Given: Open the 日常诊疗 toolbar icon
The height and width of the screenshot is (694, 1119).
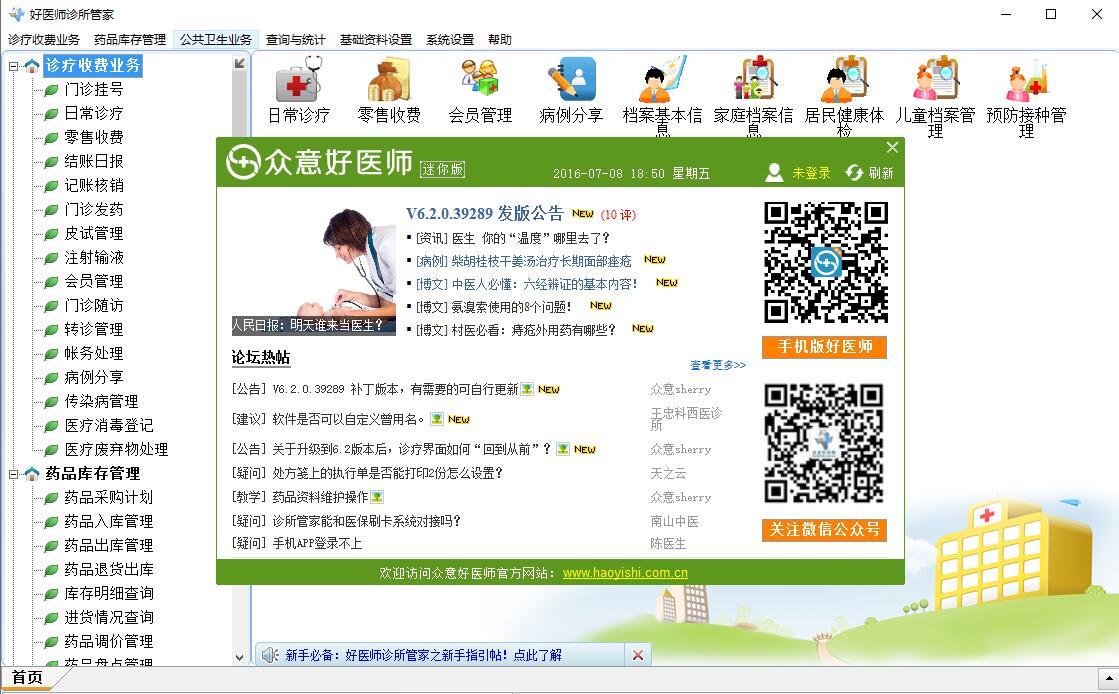Looking at the screenshot, I should (x=298, y=80).
